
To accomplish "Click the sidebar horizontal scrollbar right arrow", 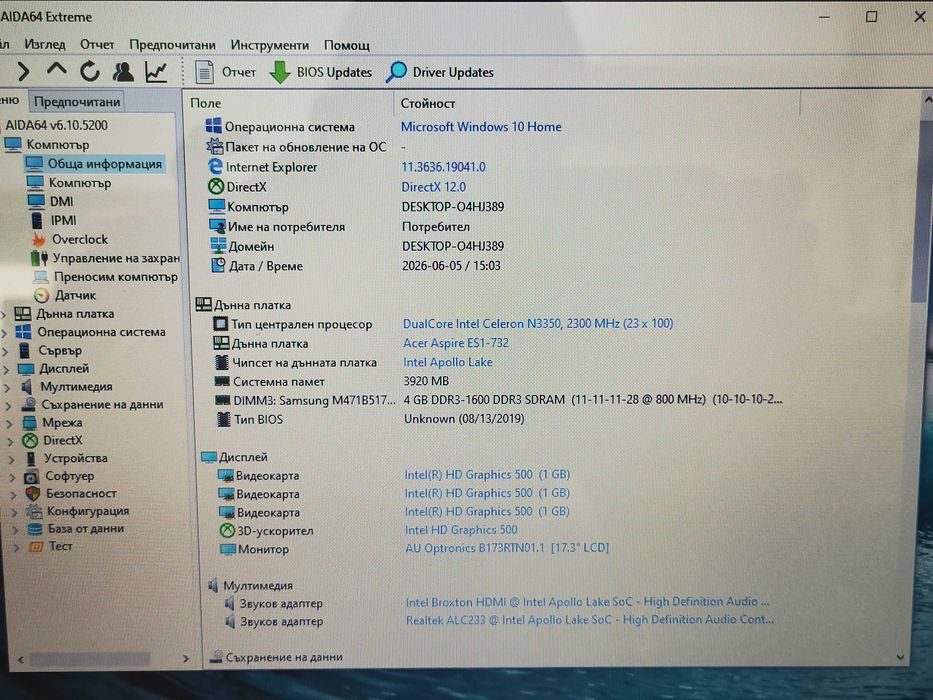I will coord(186,658).
